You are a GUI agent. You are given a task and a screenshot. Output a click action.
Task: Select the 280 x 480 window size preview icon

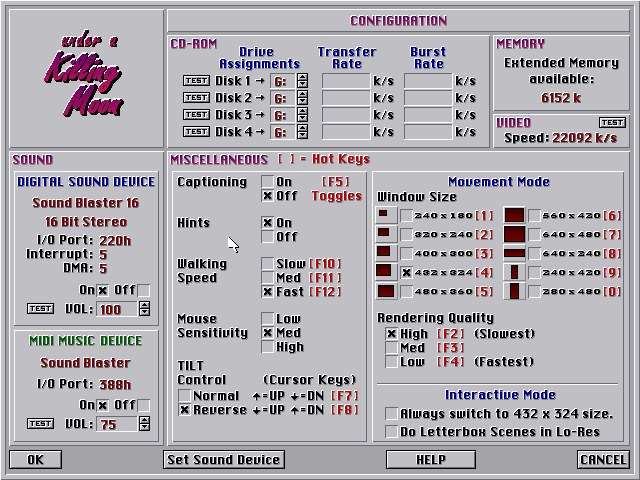[514, 291]
